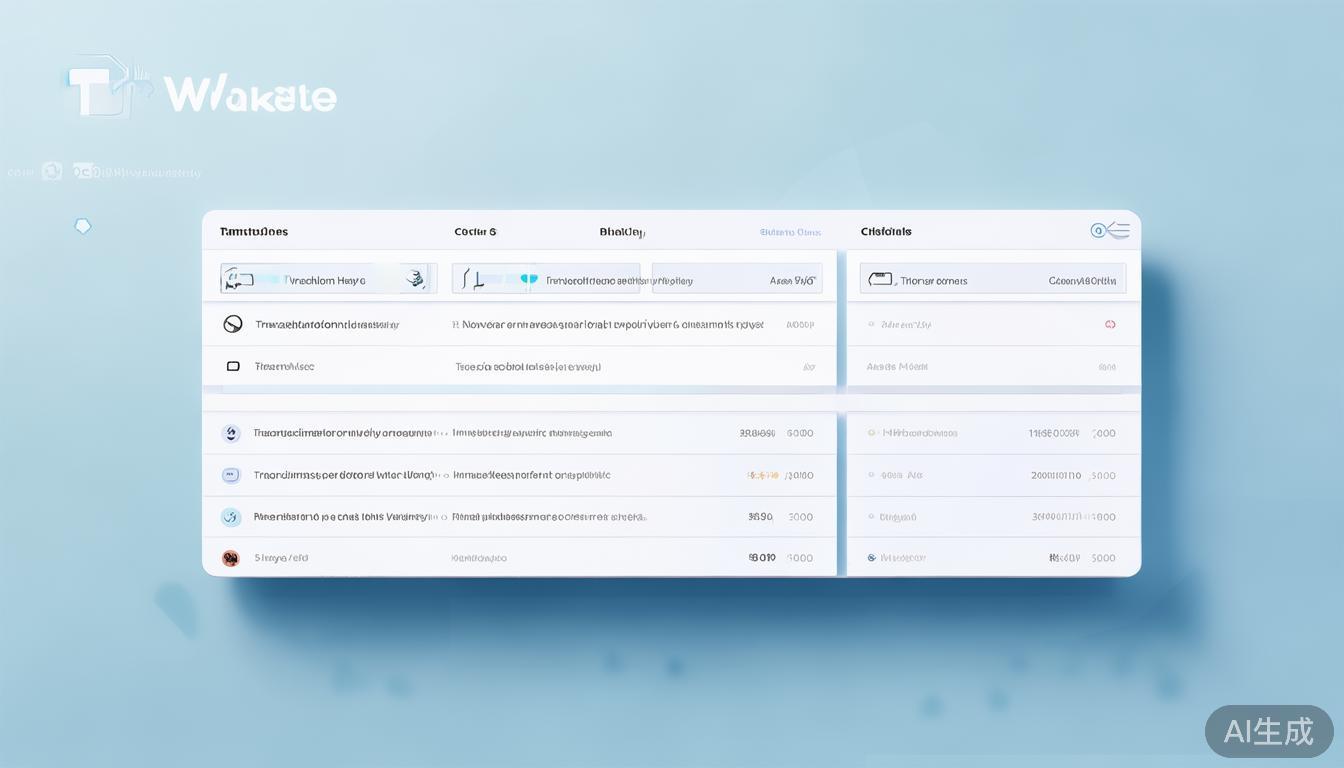Screen dimensions: 1344x768
Task: Click the truck icon in the leftmost search box
Action: [x=239, y=279]
